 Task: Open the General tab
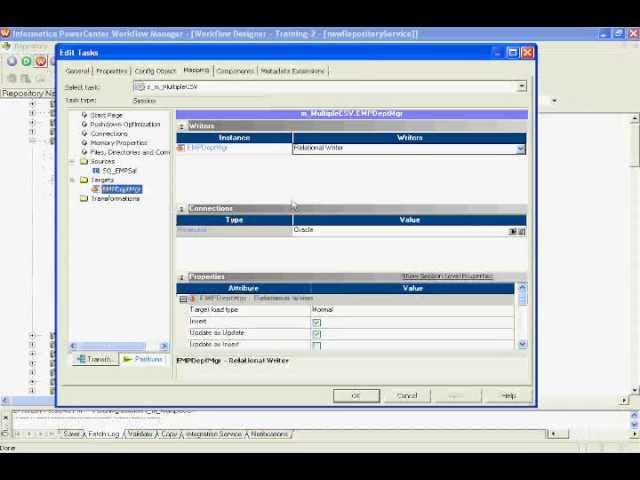(x=77, y=71)
